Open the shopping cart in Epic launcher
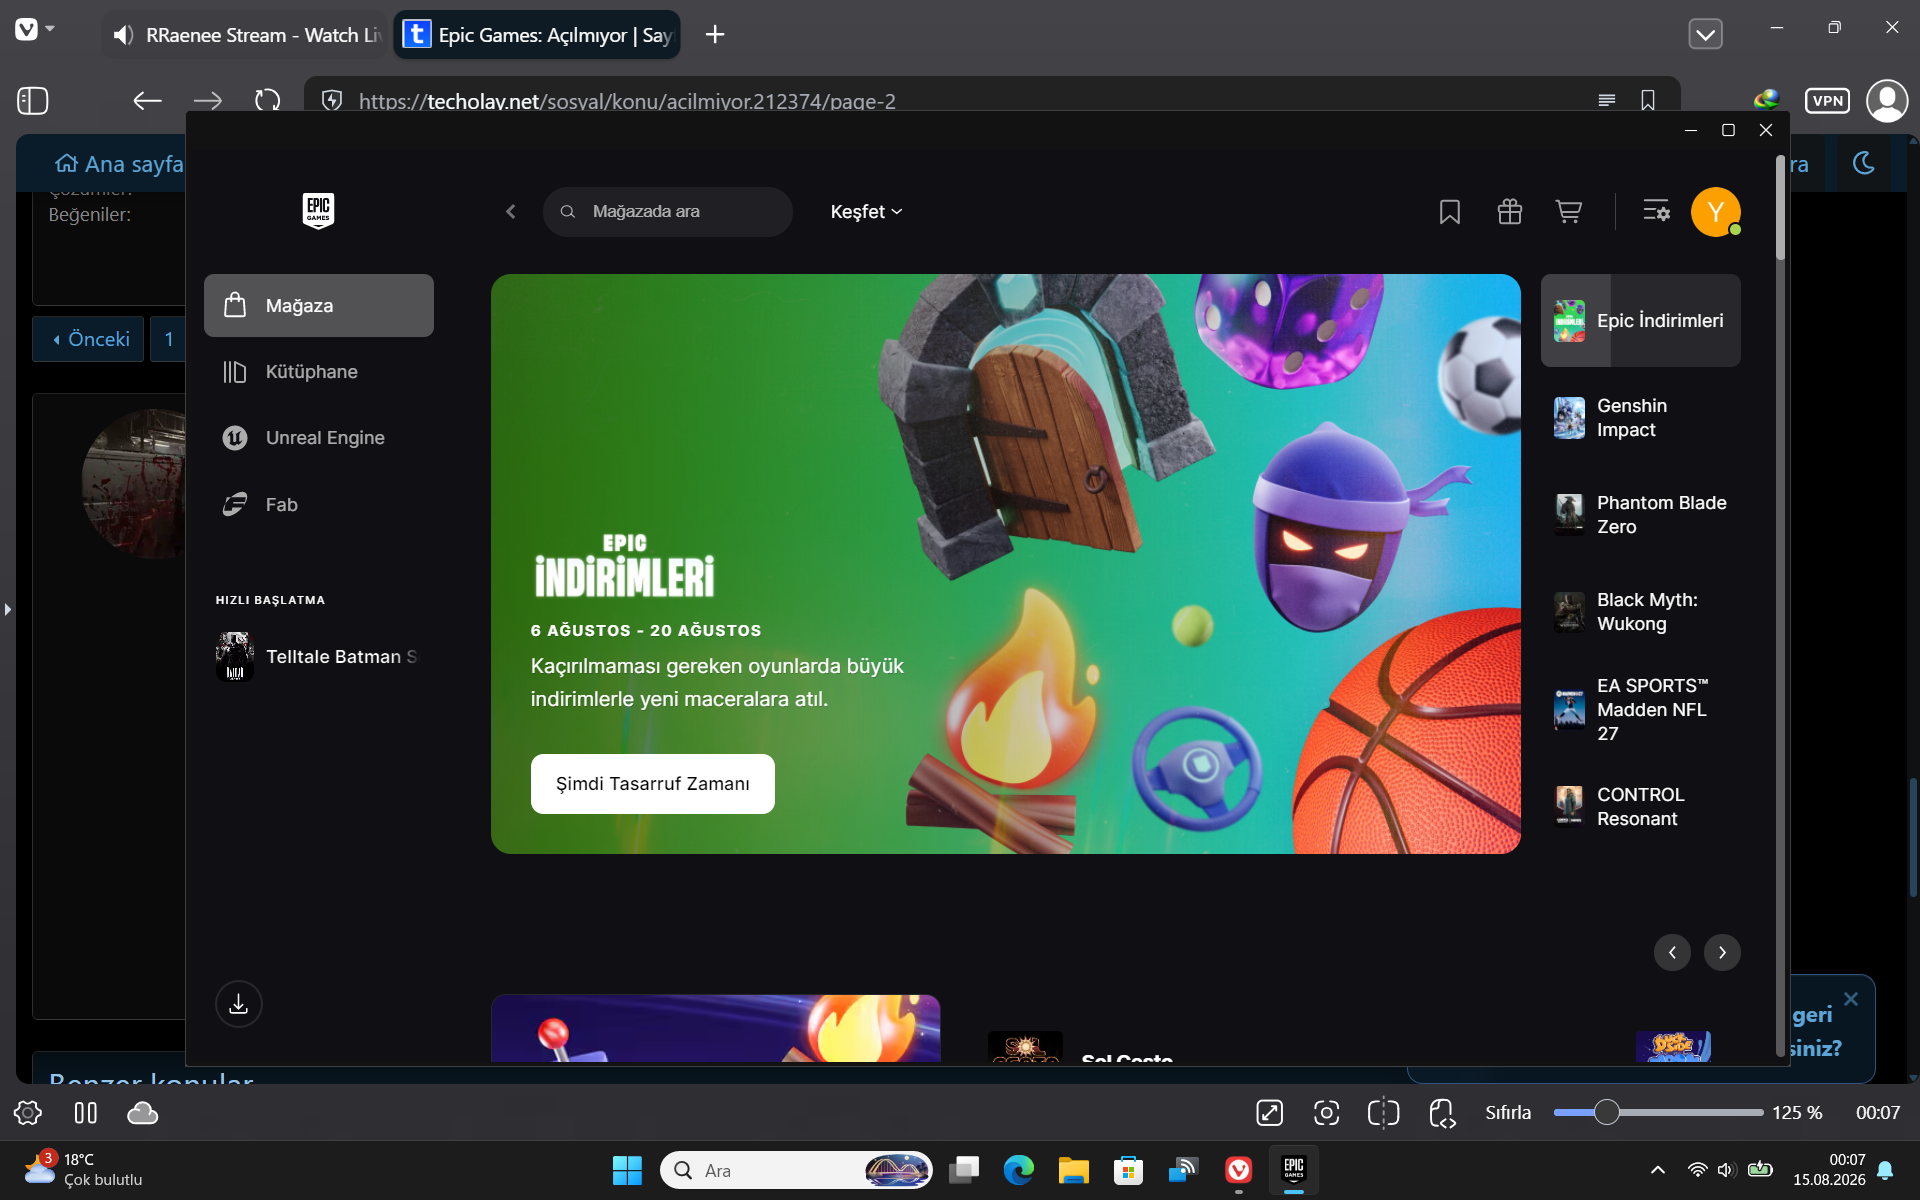 tap(1568, 212)
